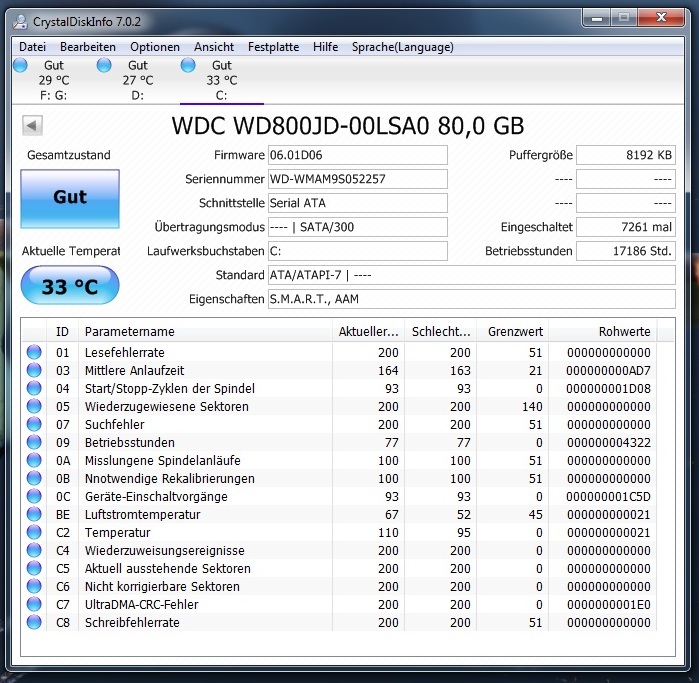
Task: Click the Firmware field 06.01D06
Action: (358, 155)
